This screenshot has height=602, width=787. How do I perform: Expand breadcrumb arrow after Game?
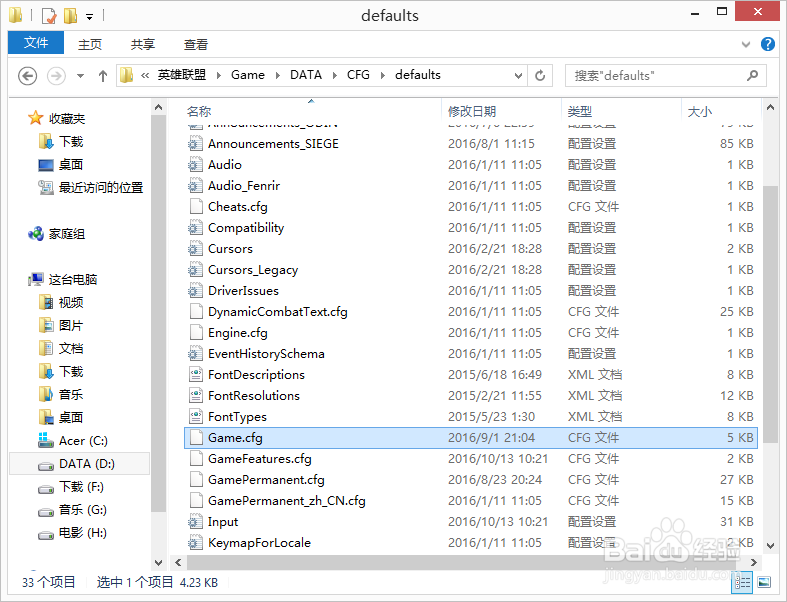(x=277, y=75)
